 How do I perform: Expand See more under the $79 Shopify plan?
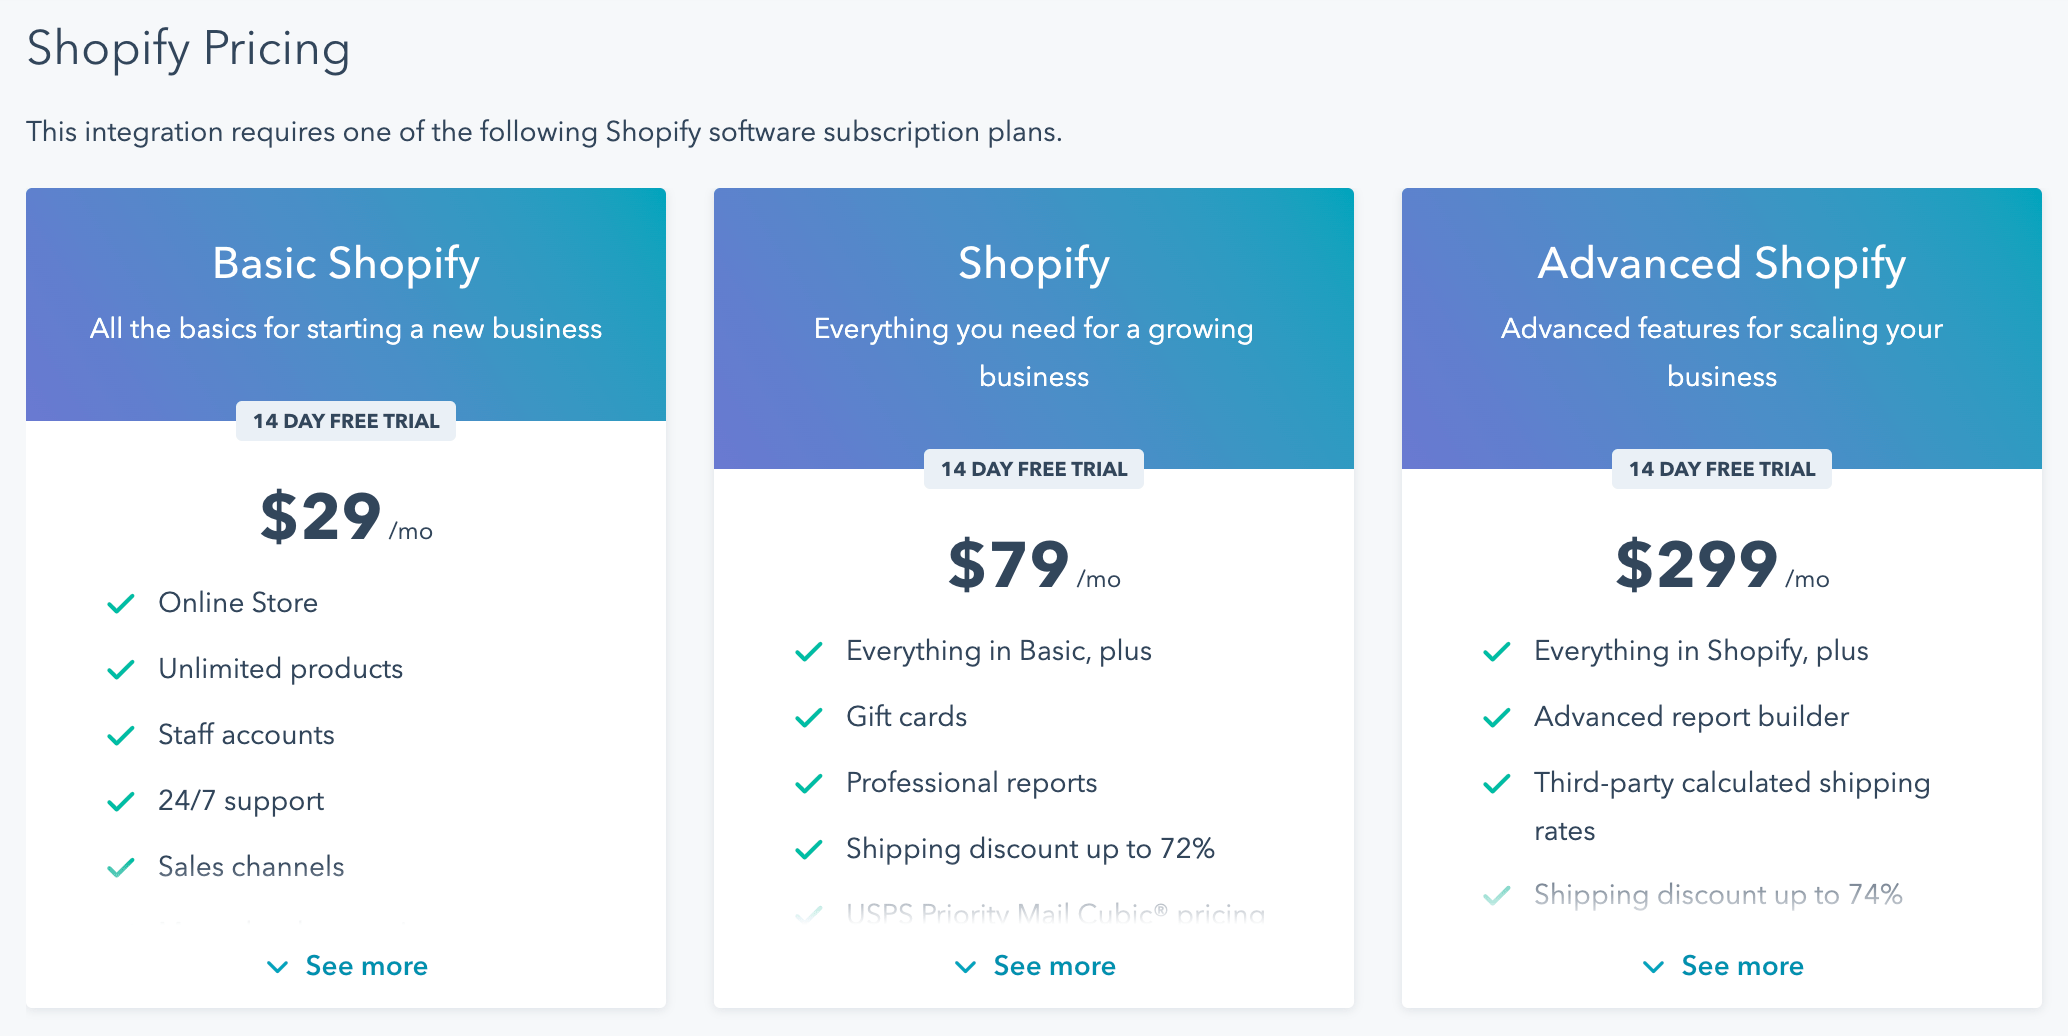tap(1035, 966)
